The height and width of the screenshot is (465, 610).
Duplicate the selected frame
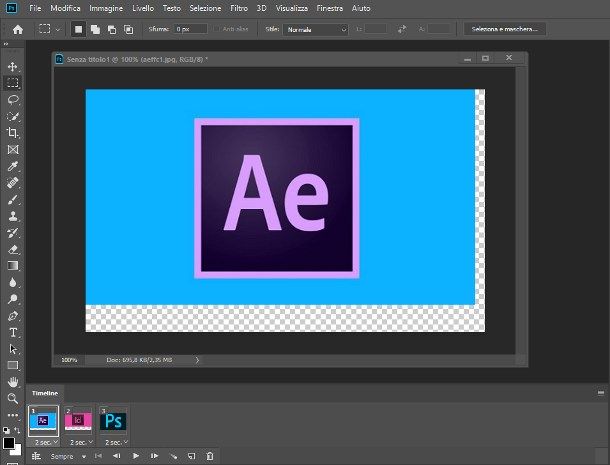[191, 456]
